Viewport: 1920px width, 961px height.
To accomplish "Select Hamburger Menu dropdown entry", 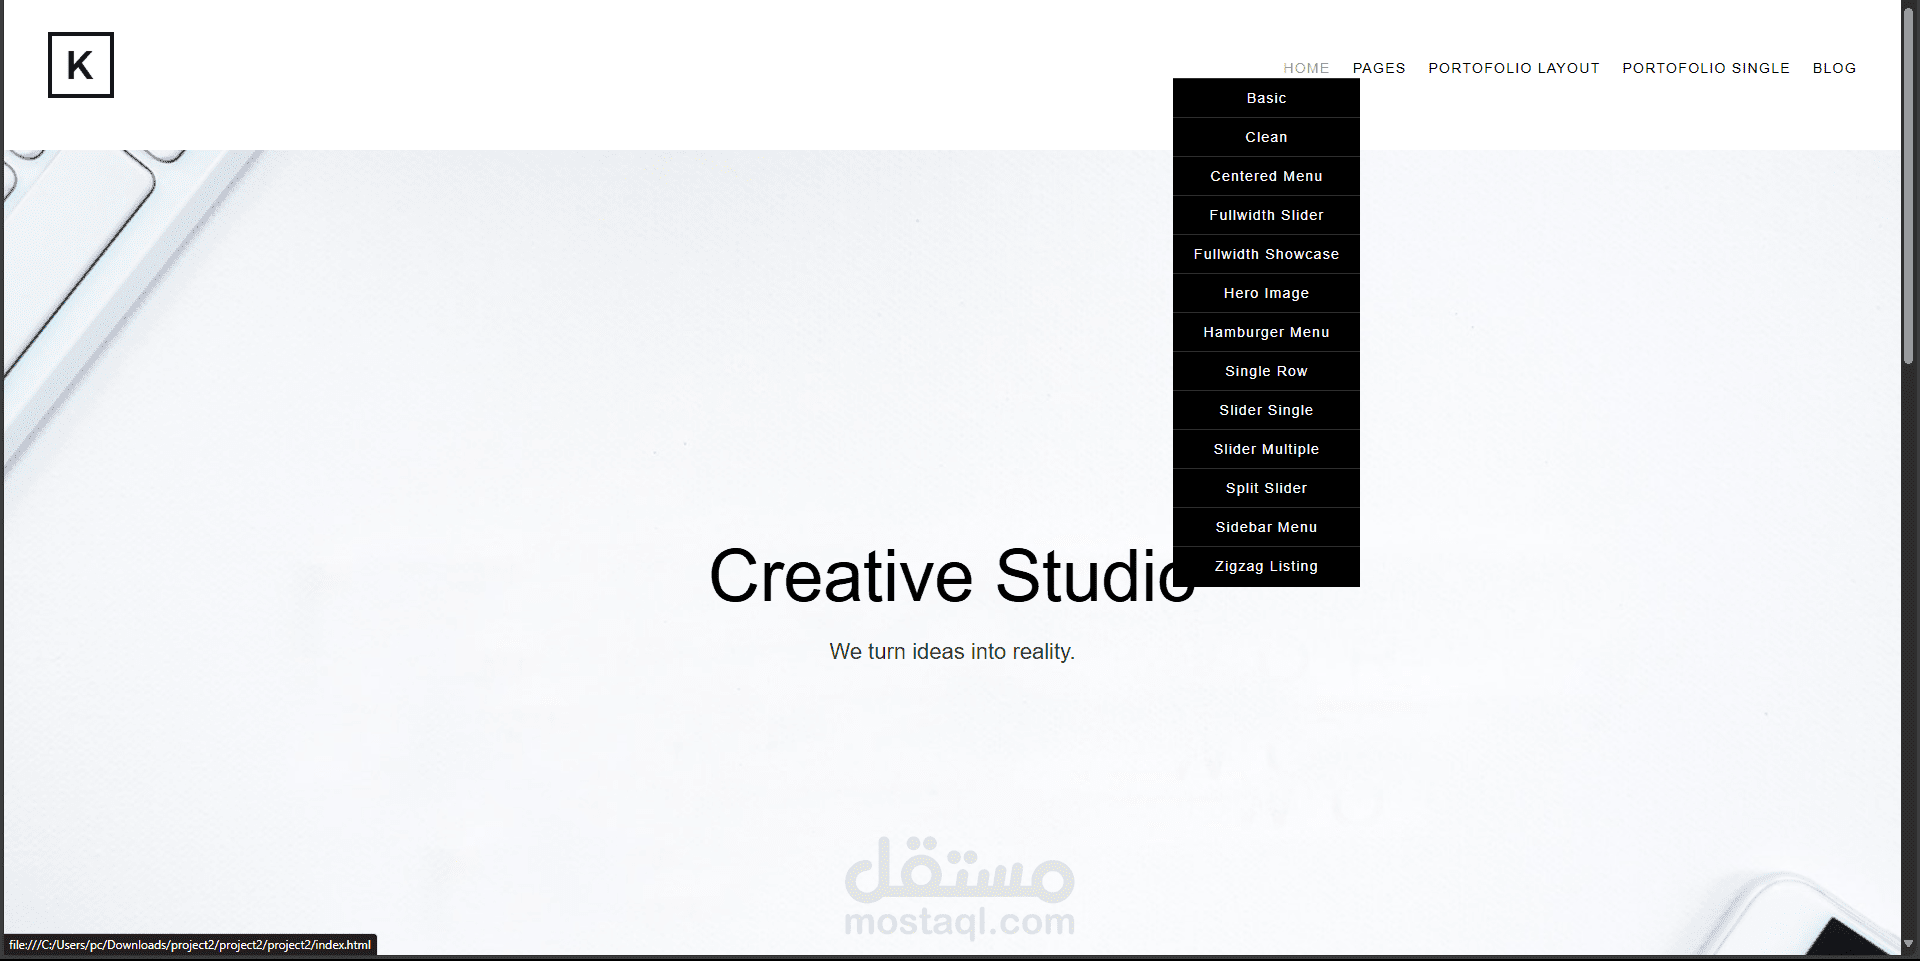I will point(1266,332).
